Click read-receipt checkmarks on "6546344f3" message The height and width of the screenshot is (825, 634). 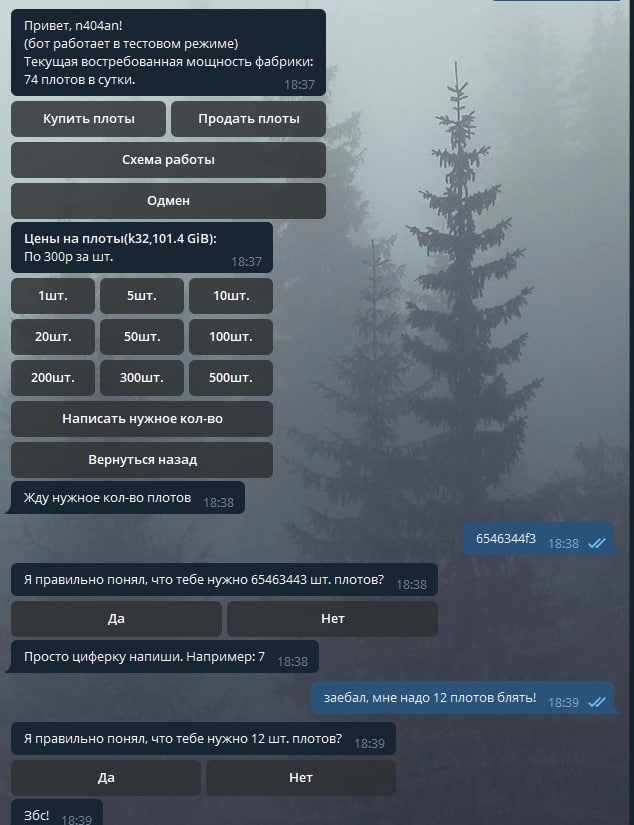click(597, 544)
